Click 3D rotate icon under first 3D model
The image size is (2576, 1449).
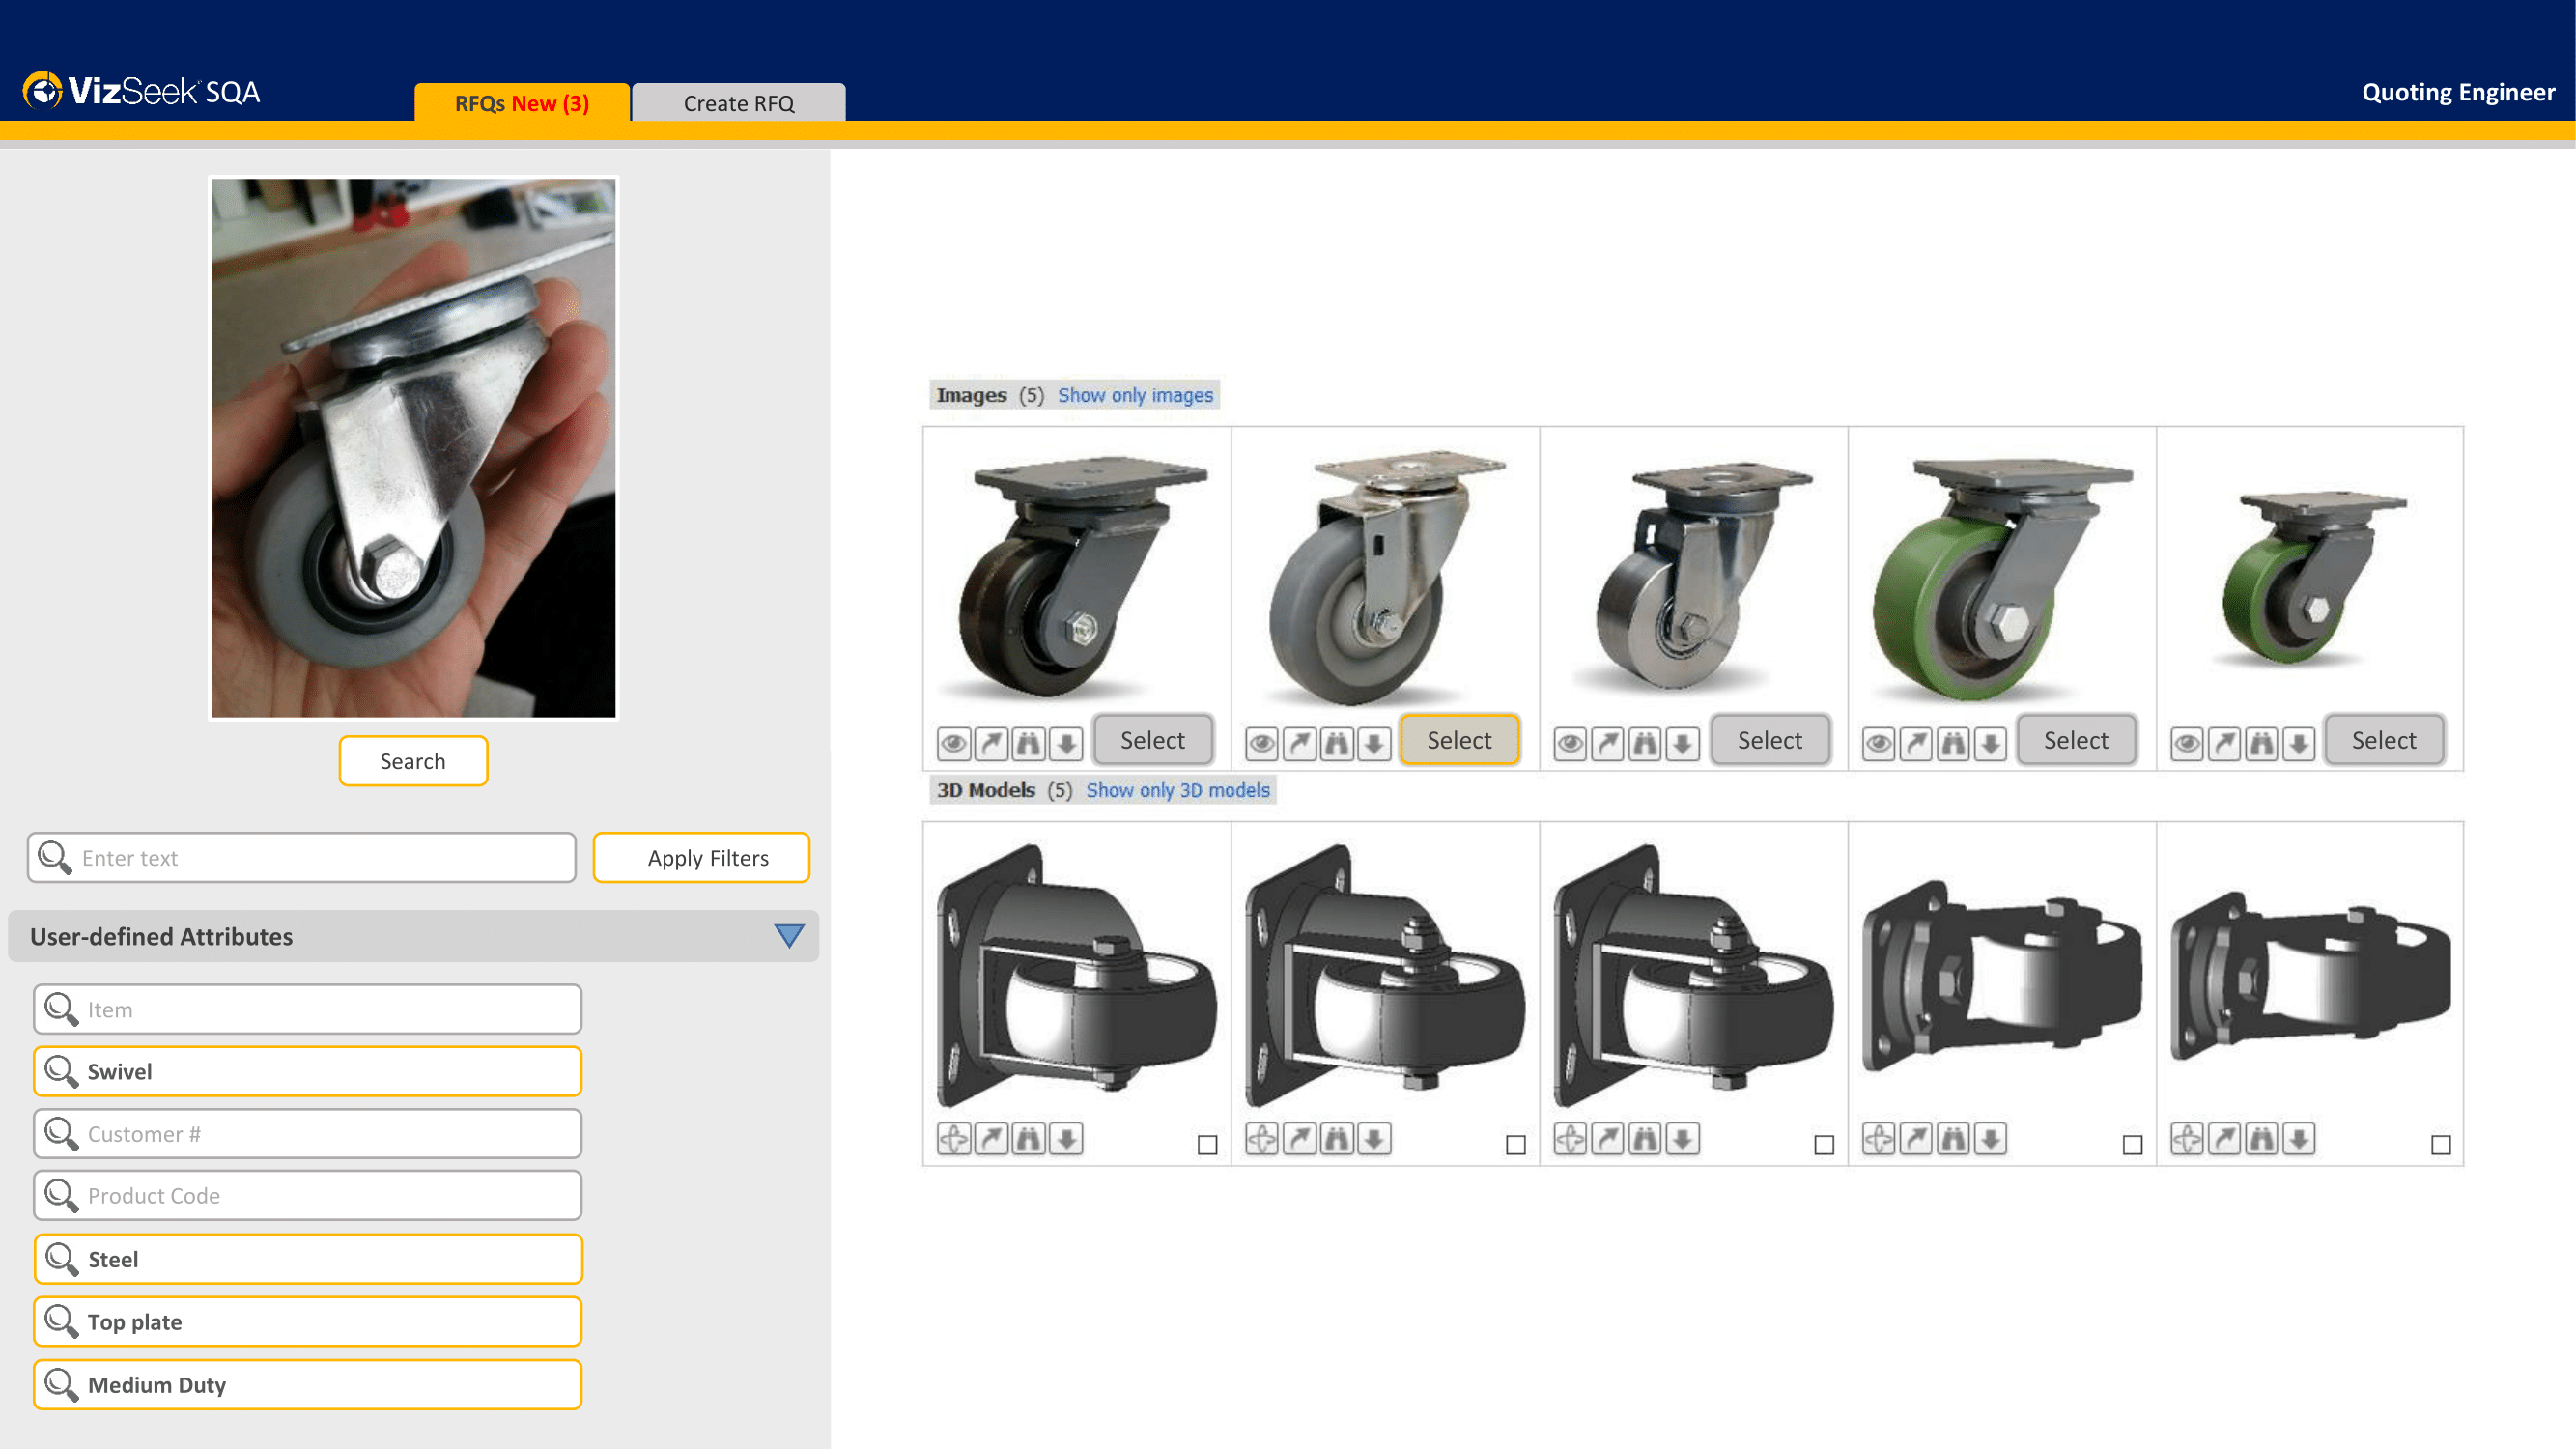(954, 1138)
